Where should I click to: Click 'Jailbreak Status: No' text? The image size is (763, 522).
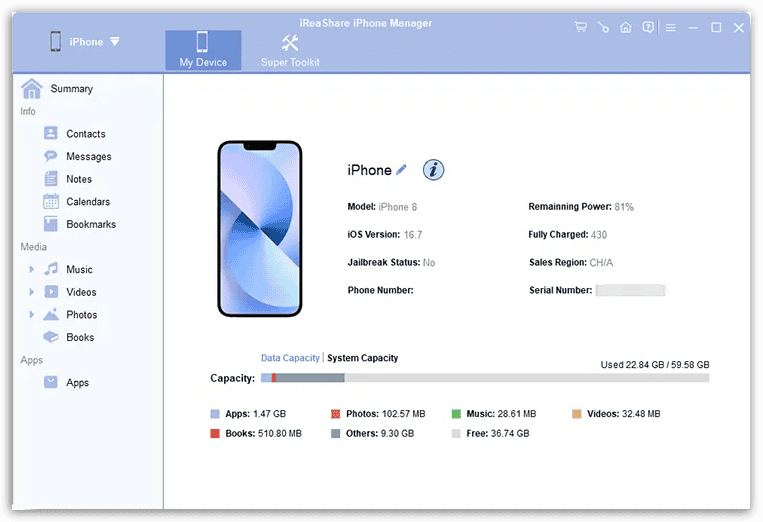[391, 262]
